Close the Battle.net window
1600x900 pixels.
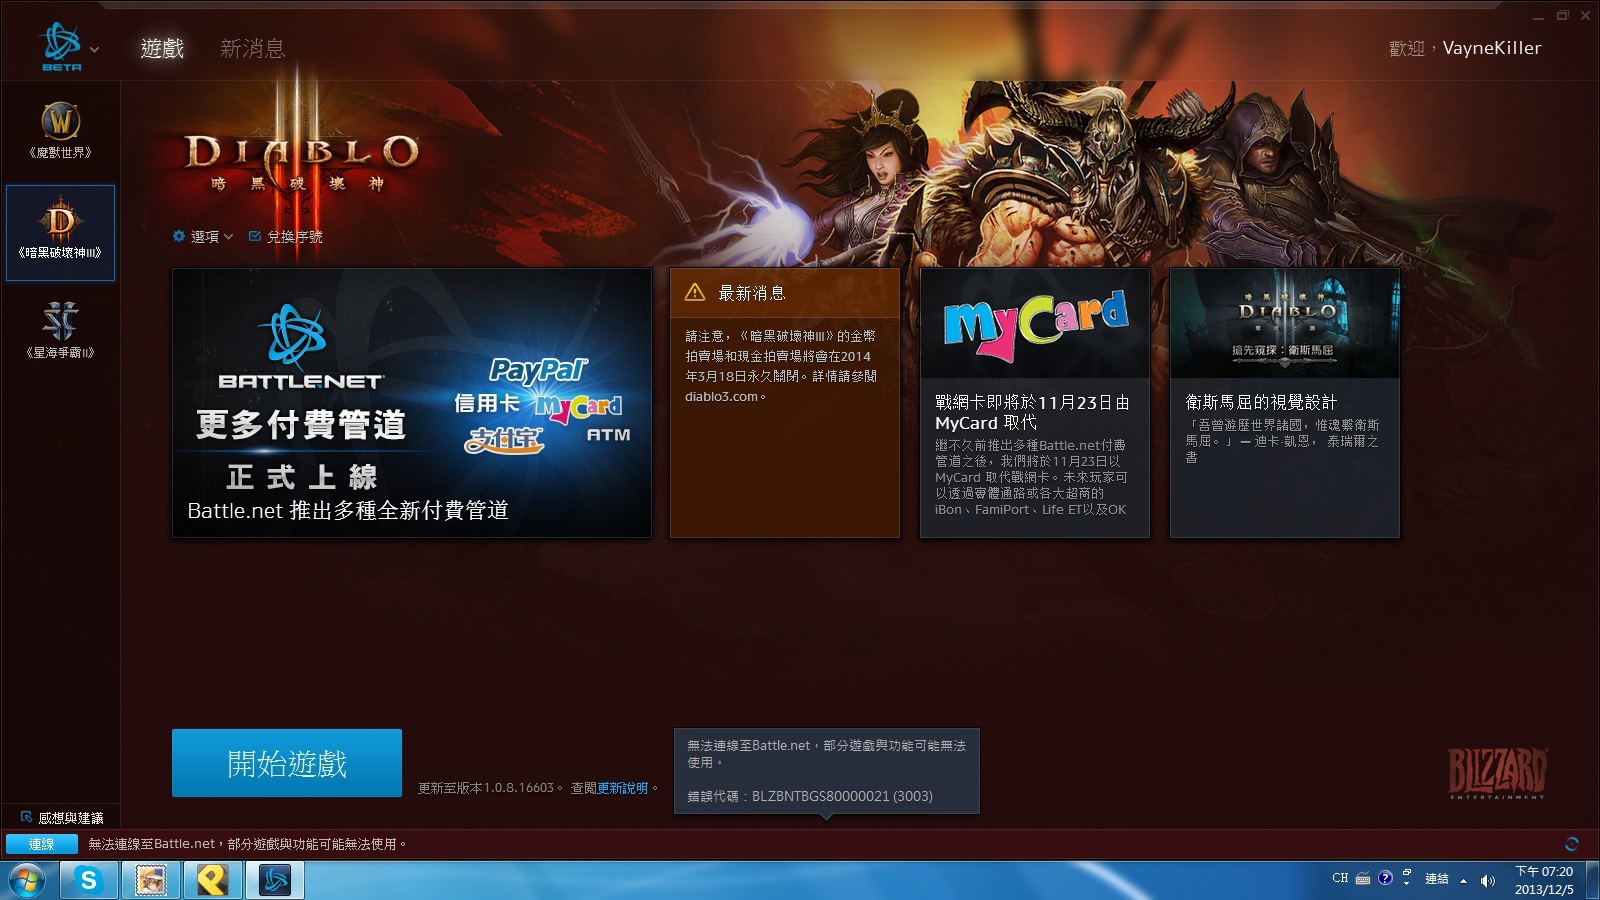click(1585, 16)
